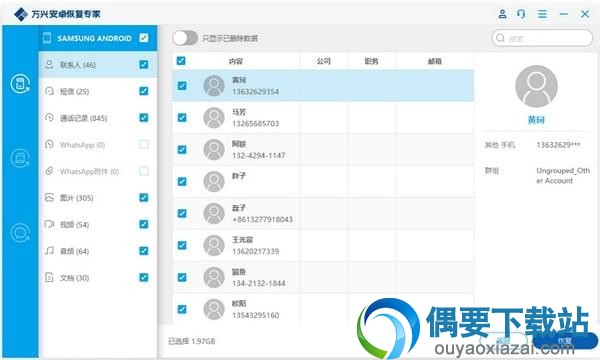Click the contacts (46) person icon
This screenshot has width=600, height=360.
tap(49, 64)
